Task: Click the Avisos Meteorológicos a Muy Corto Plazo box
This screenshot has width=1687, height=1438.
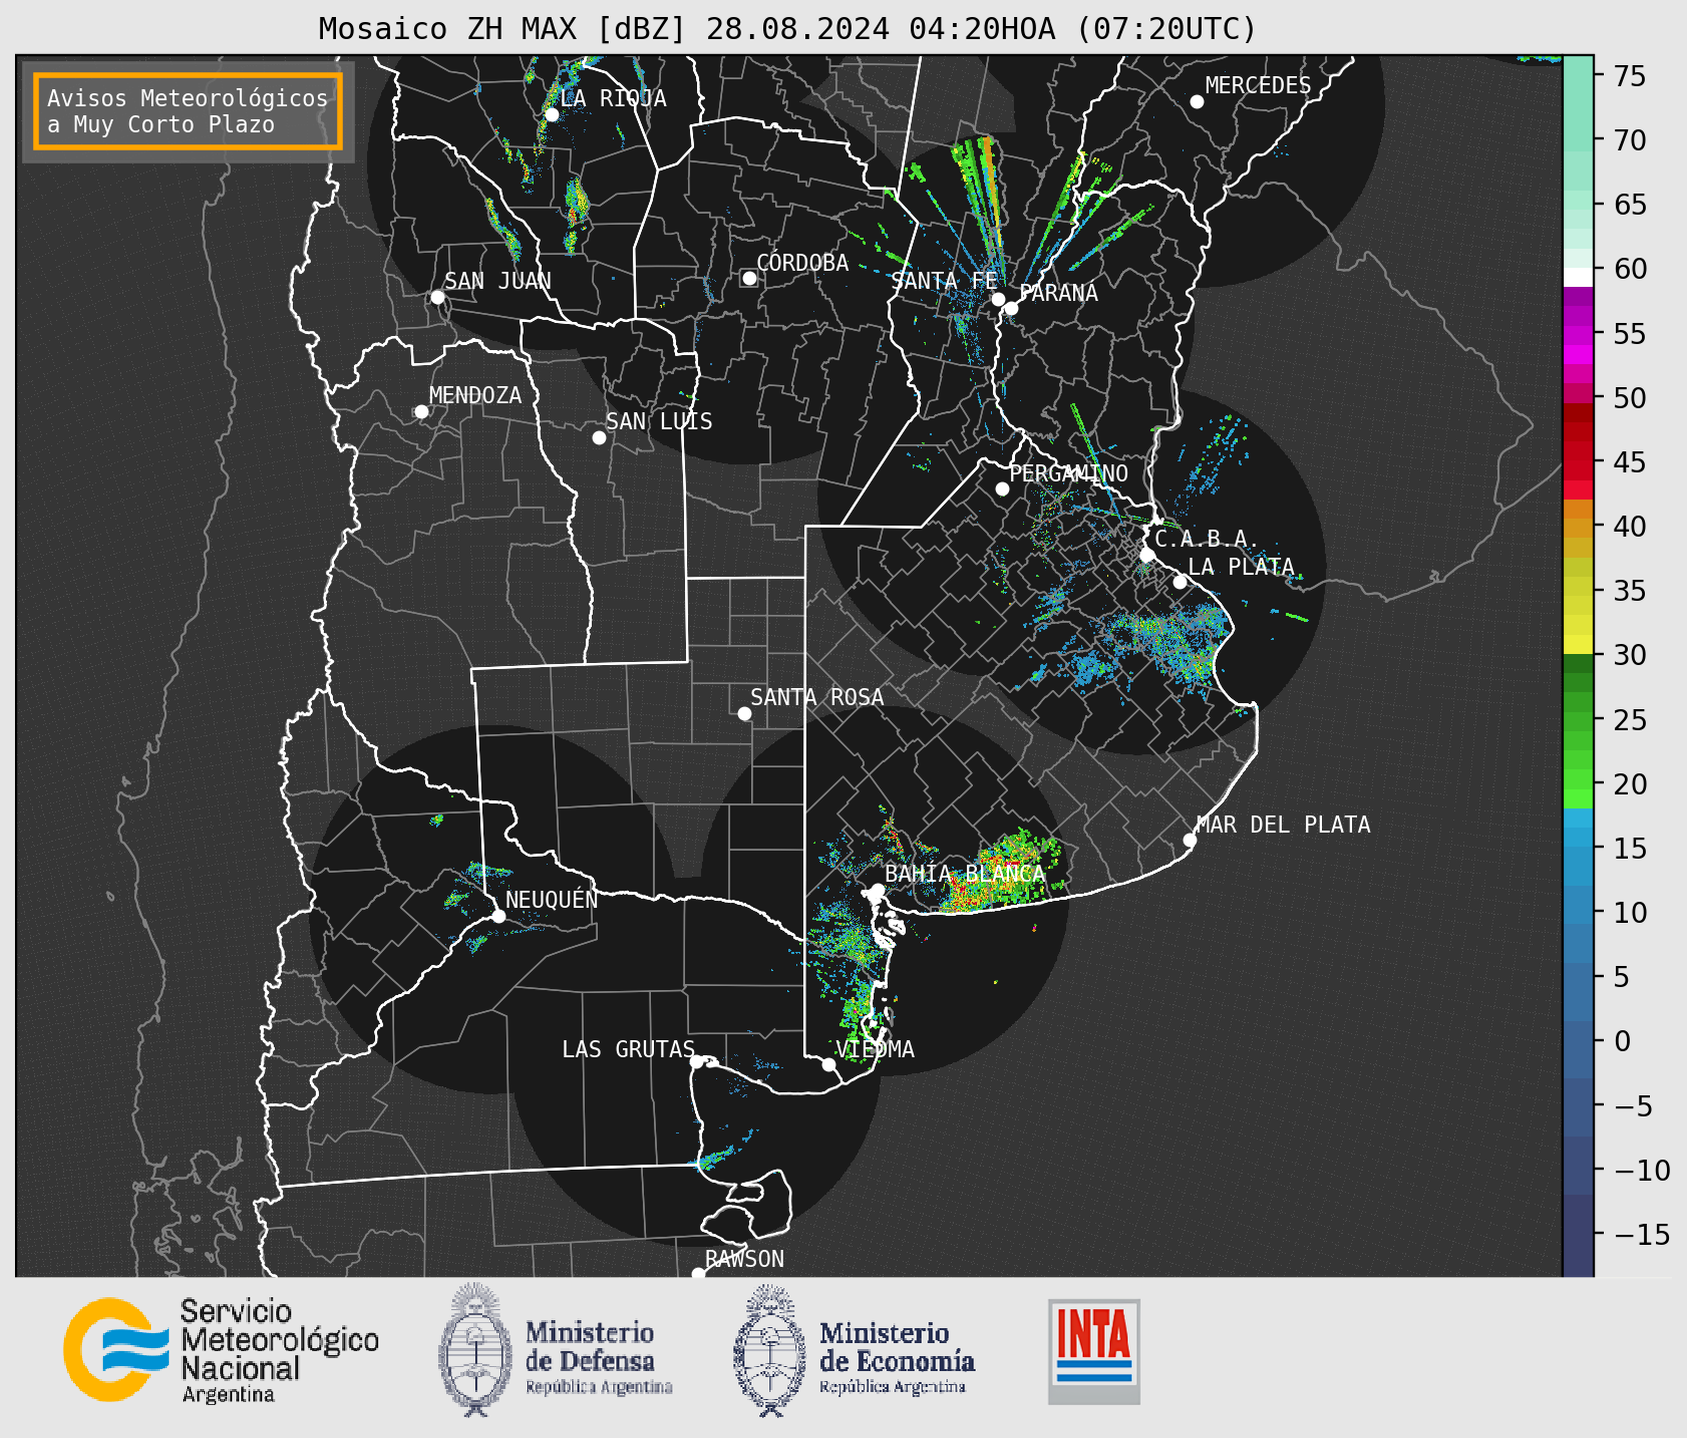Action: 188,111
